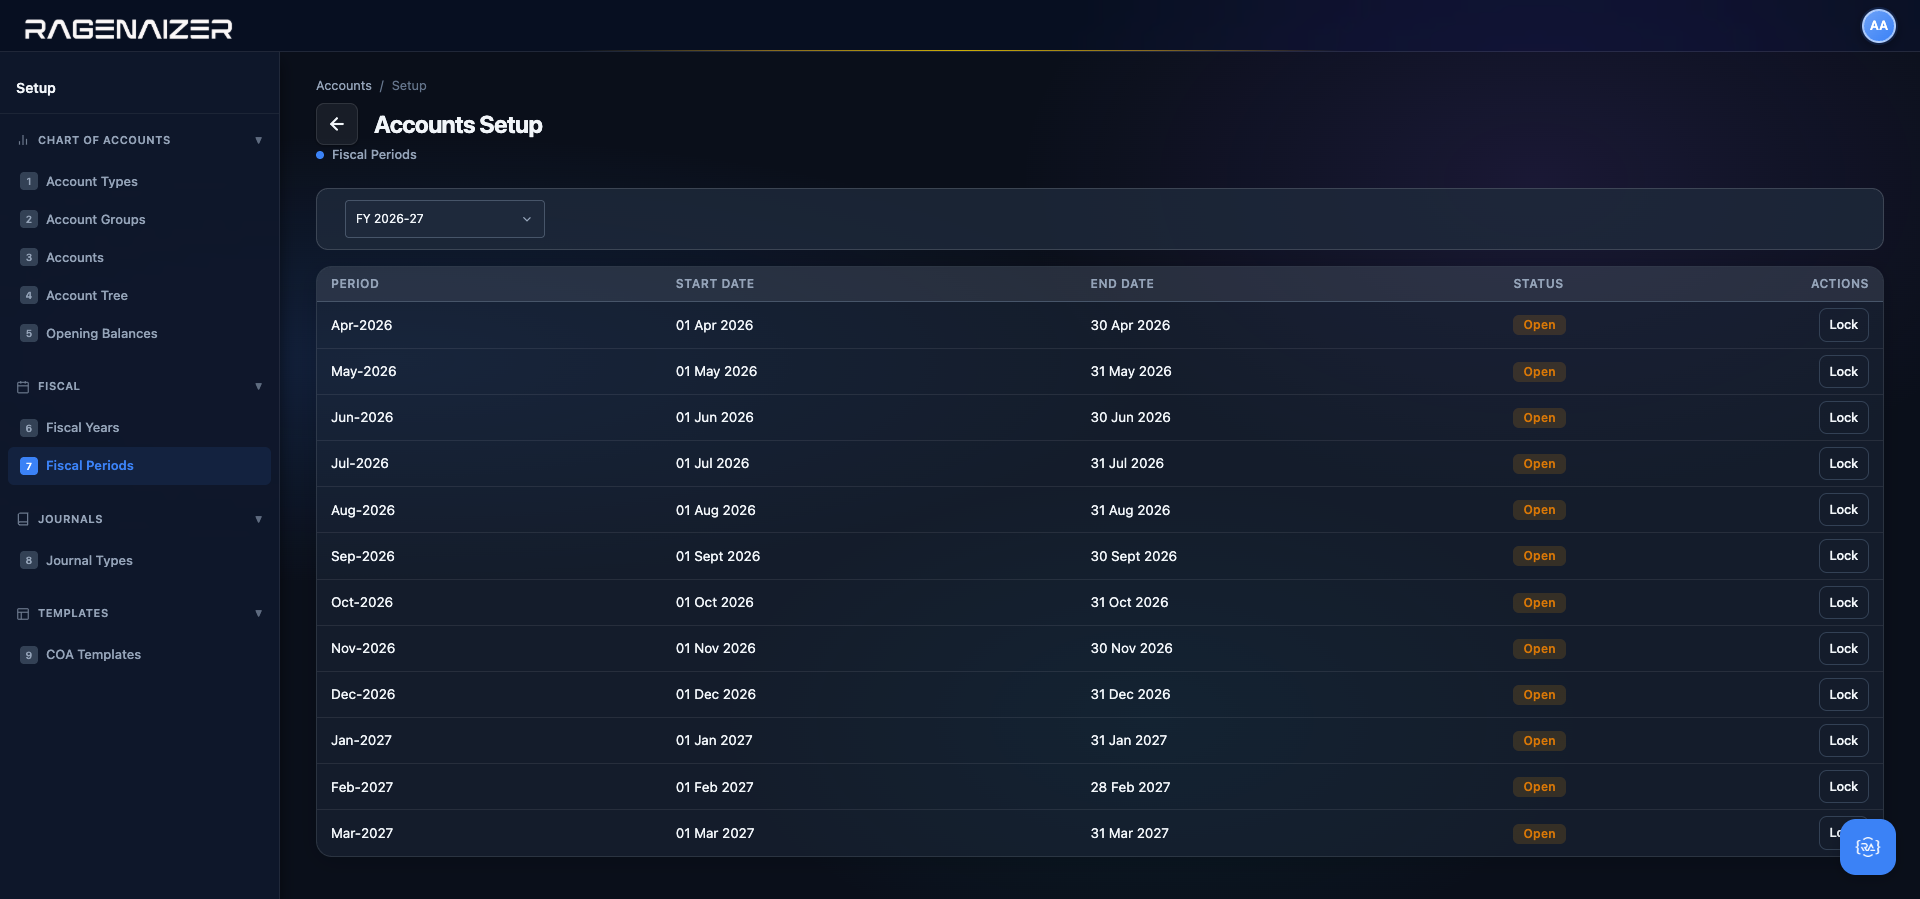Image resolution: width=1920 pixels, height=899 pixels.
Task: Lock the May-2026 period
Action: tap(1843, 372)
